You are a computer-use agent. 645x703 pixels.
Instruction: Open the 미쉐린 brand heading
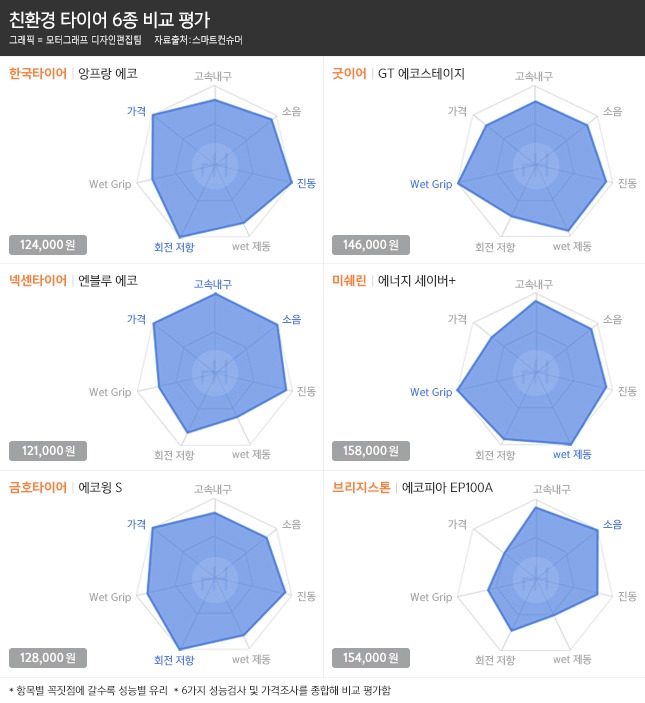point(349,280)
